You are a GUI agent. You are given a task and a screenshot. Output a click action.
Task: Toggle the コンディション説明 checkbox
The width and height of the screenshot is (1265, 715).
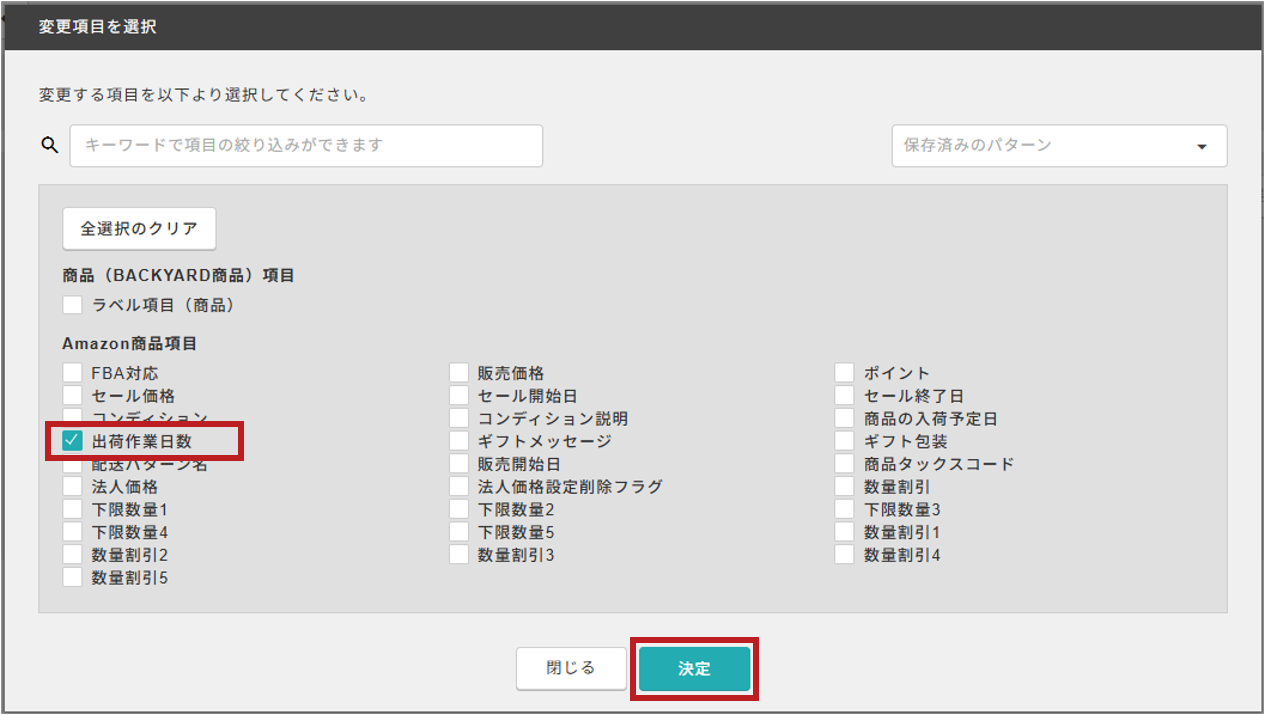458,419
